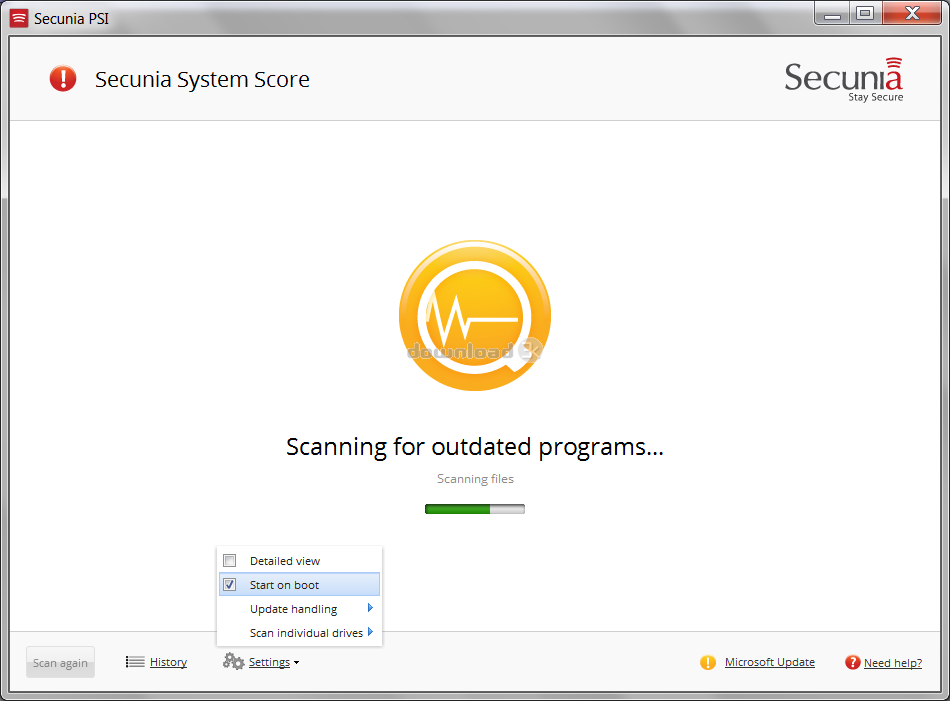
Task: Click the Scanning for outdated programs heading
Action: 475,447
